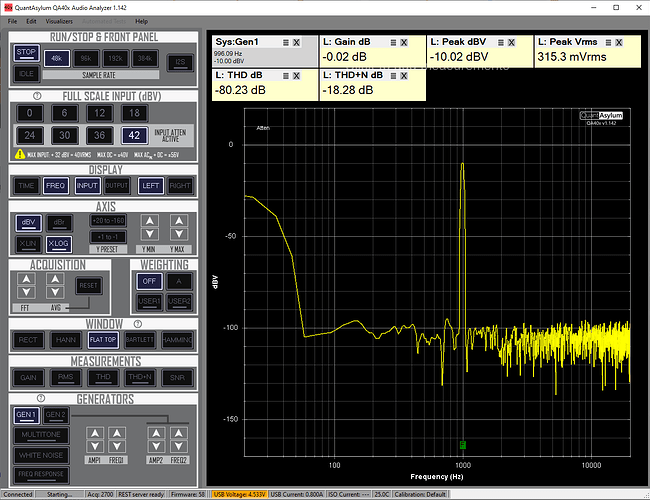
Task: Reset the acquisition averaging
Action: pos(89,286)
